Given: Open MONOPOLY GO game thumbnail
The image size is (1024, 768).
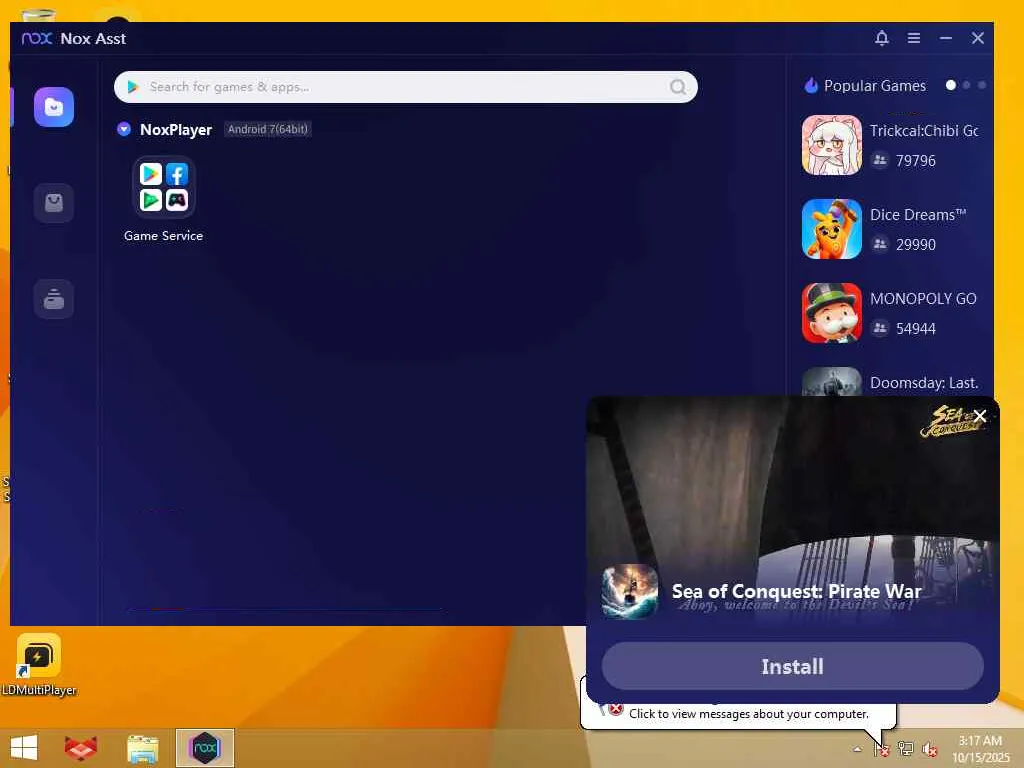Looking at the screenshot, I should (832, 313).
